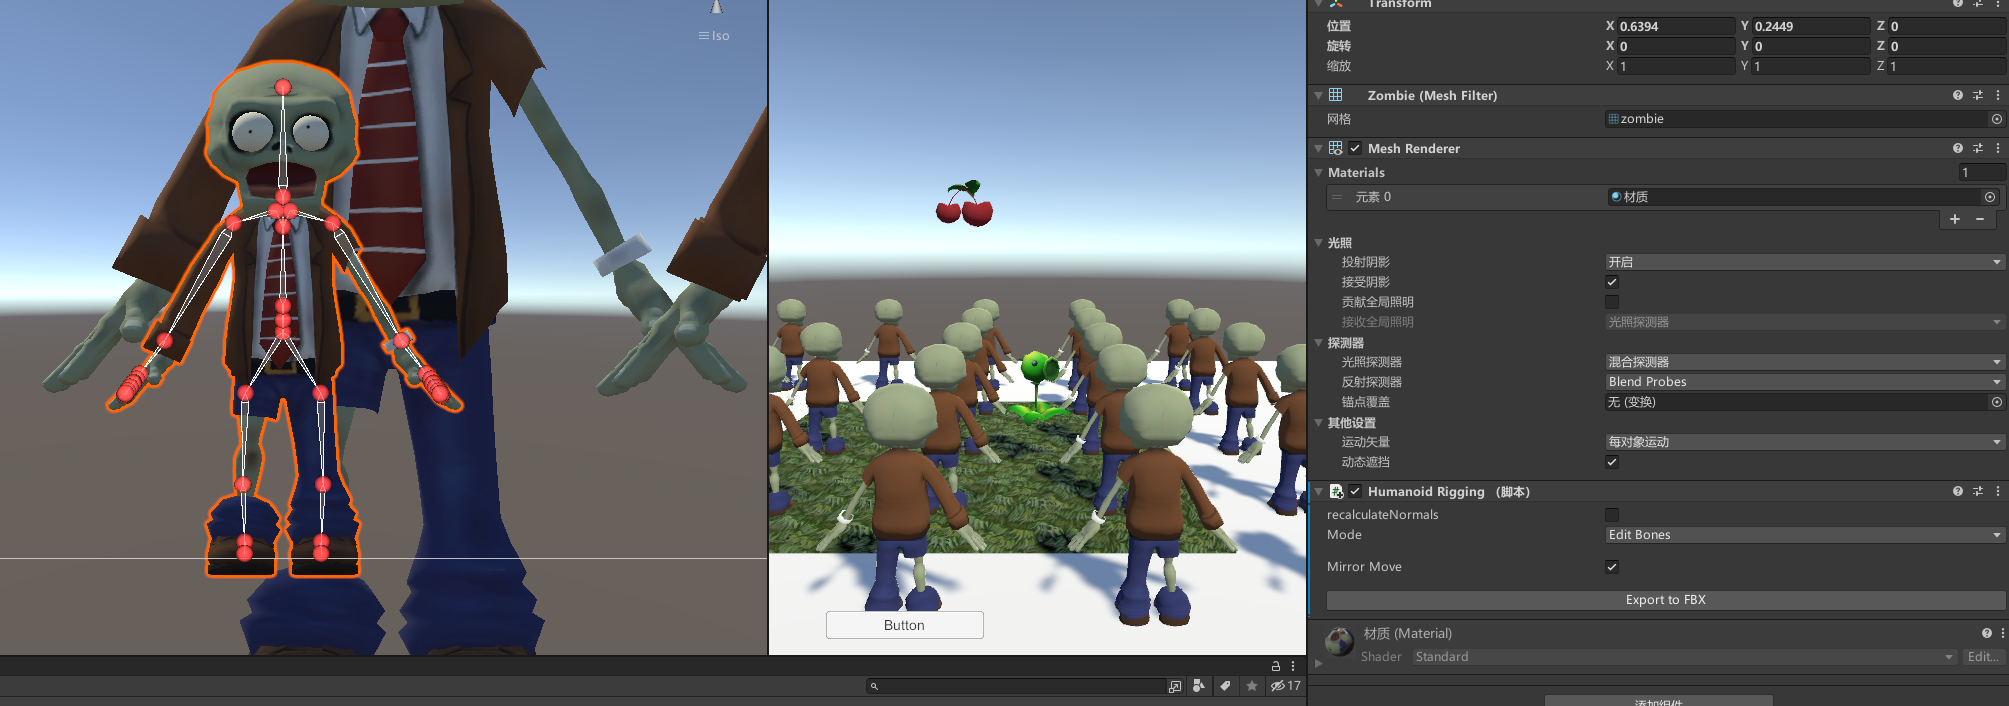This screenshot has height=706, width=2009.
Task: Click the Export to FBX button
Action: point(1666,600)
